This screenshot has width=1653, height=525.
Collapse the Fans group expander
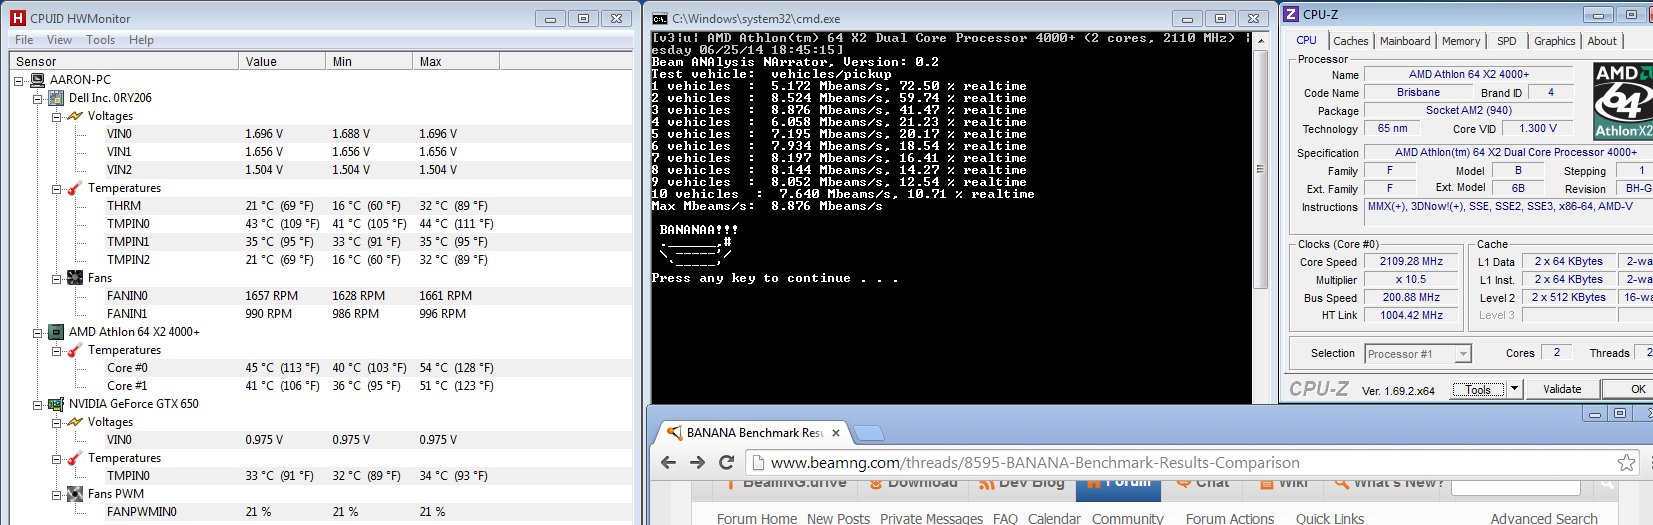tap(57, 278)
